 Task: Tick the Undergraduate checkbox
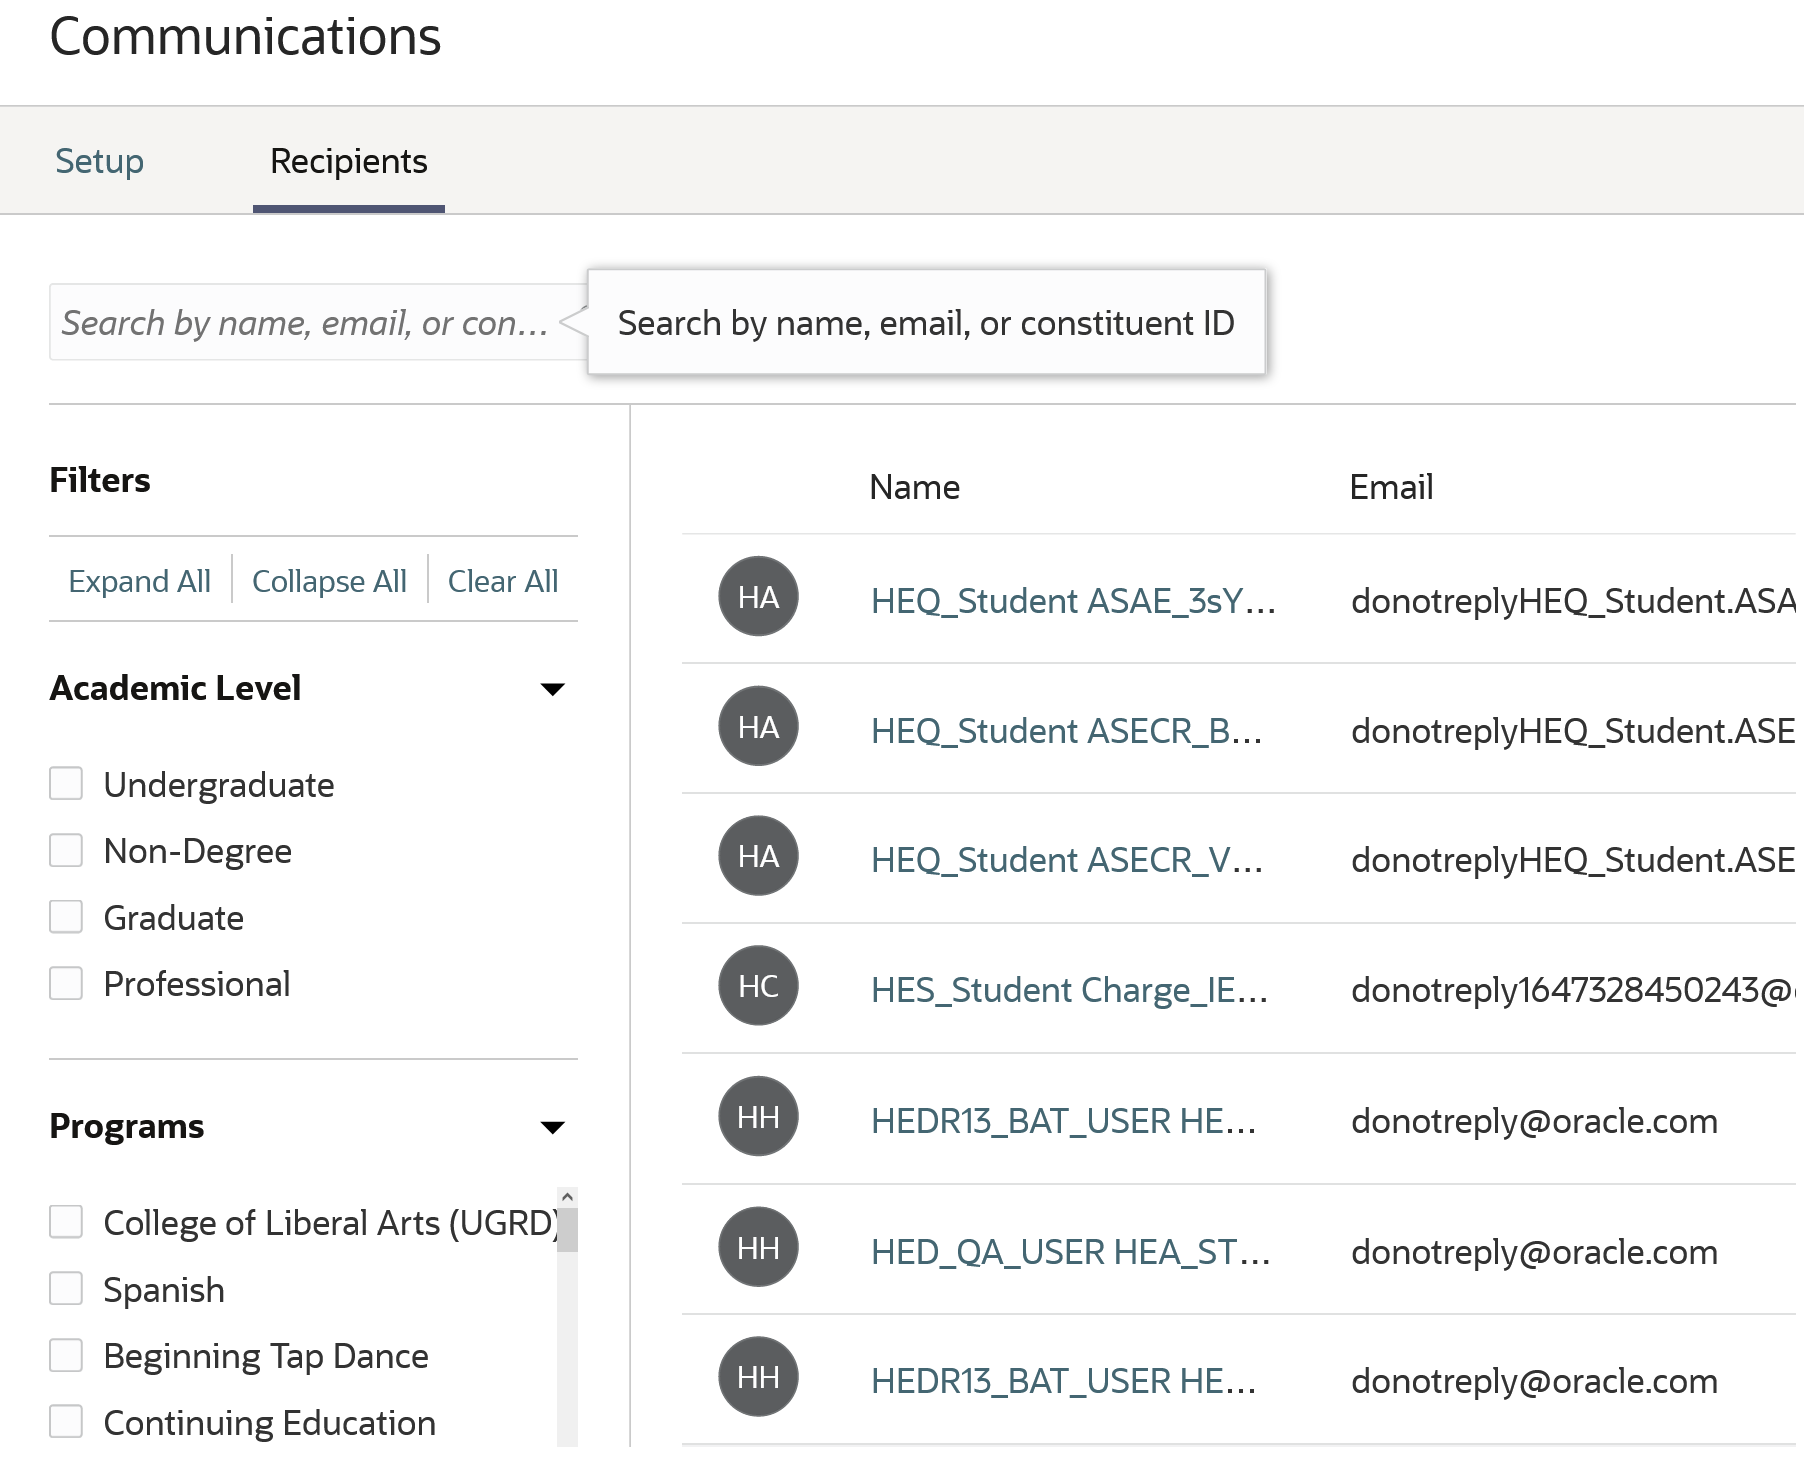(66, 784)
